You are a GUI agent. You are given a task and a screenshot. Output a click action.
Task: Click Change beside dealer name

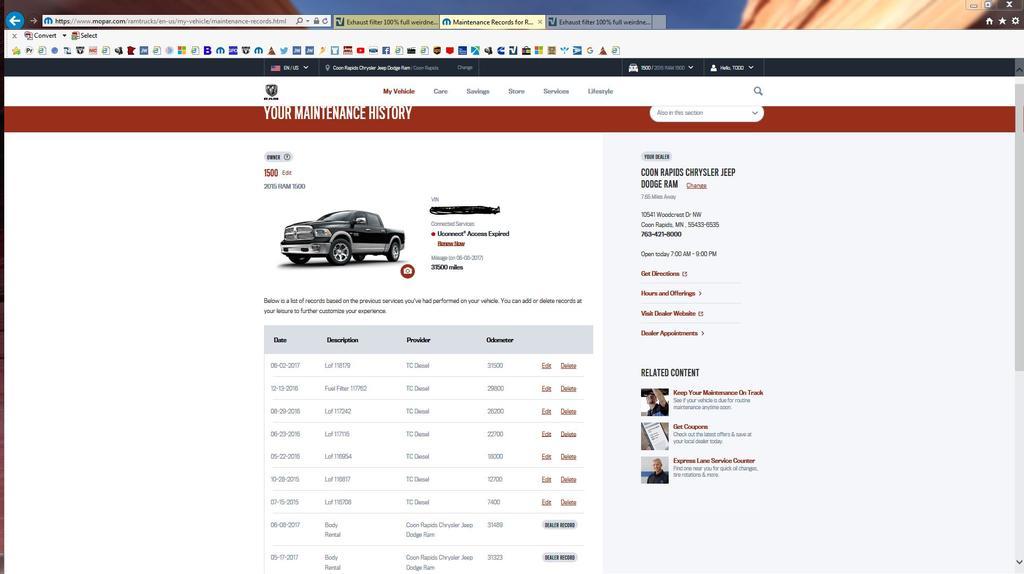696,185
